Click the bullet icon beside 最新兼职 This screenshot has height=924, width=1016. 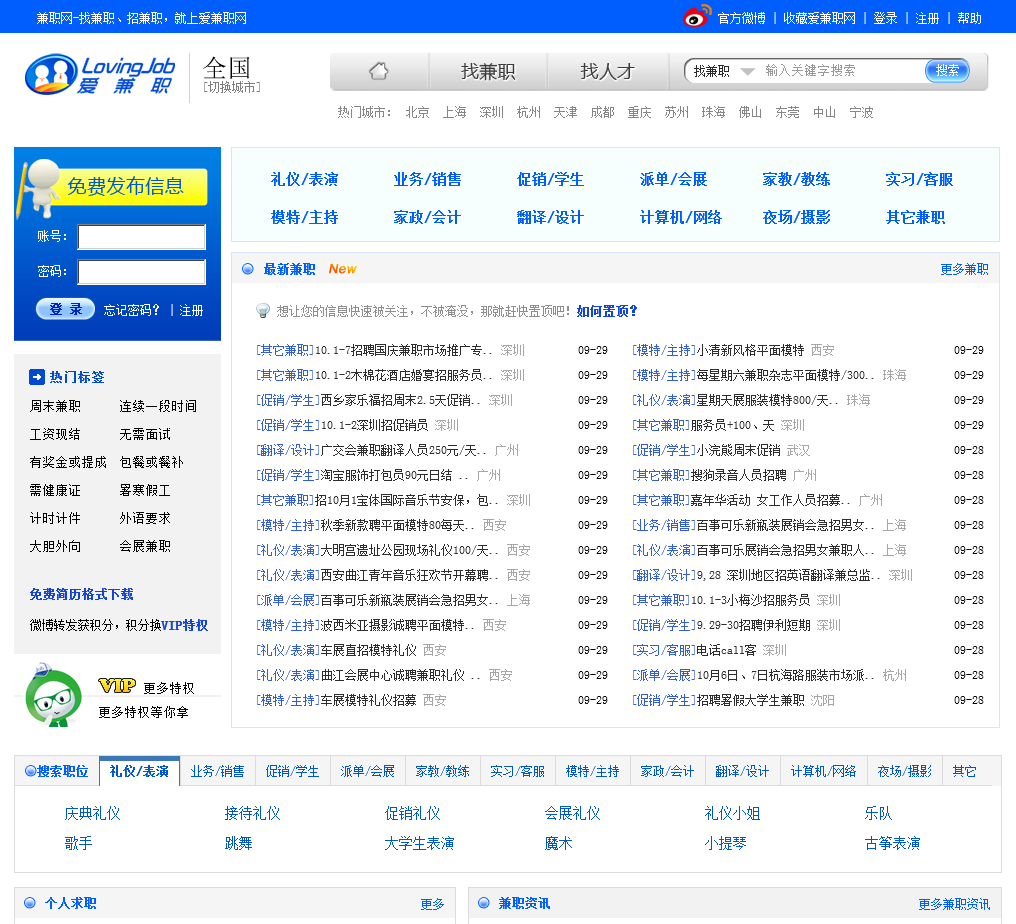[x=248, y=269]
